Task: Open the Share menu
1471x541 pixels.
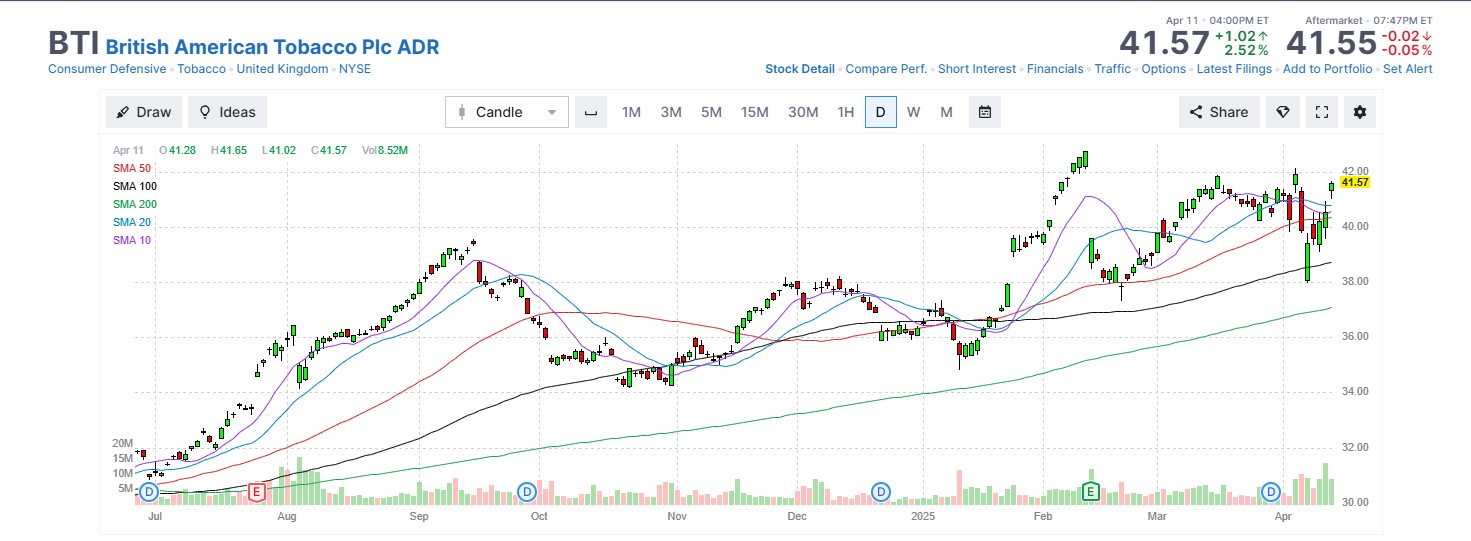Action: click(x=1217, y=112)
